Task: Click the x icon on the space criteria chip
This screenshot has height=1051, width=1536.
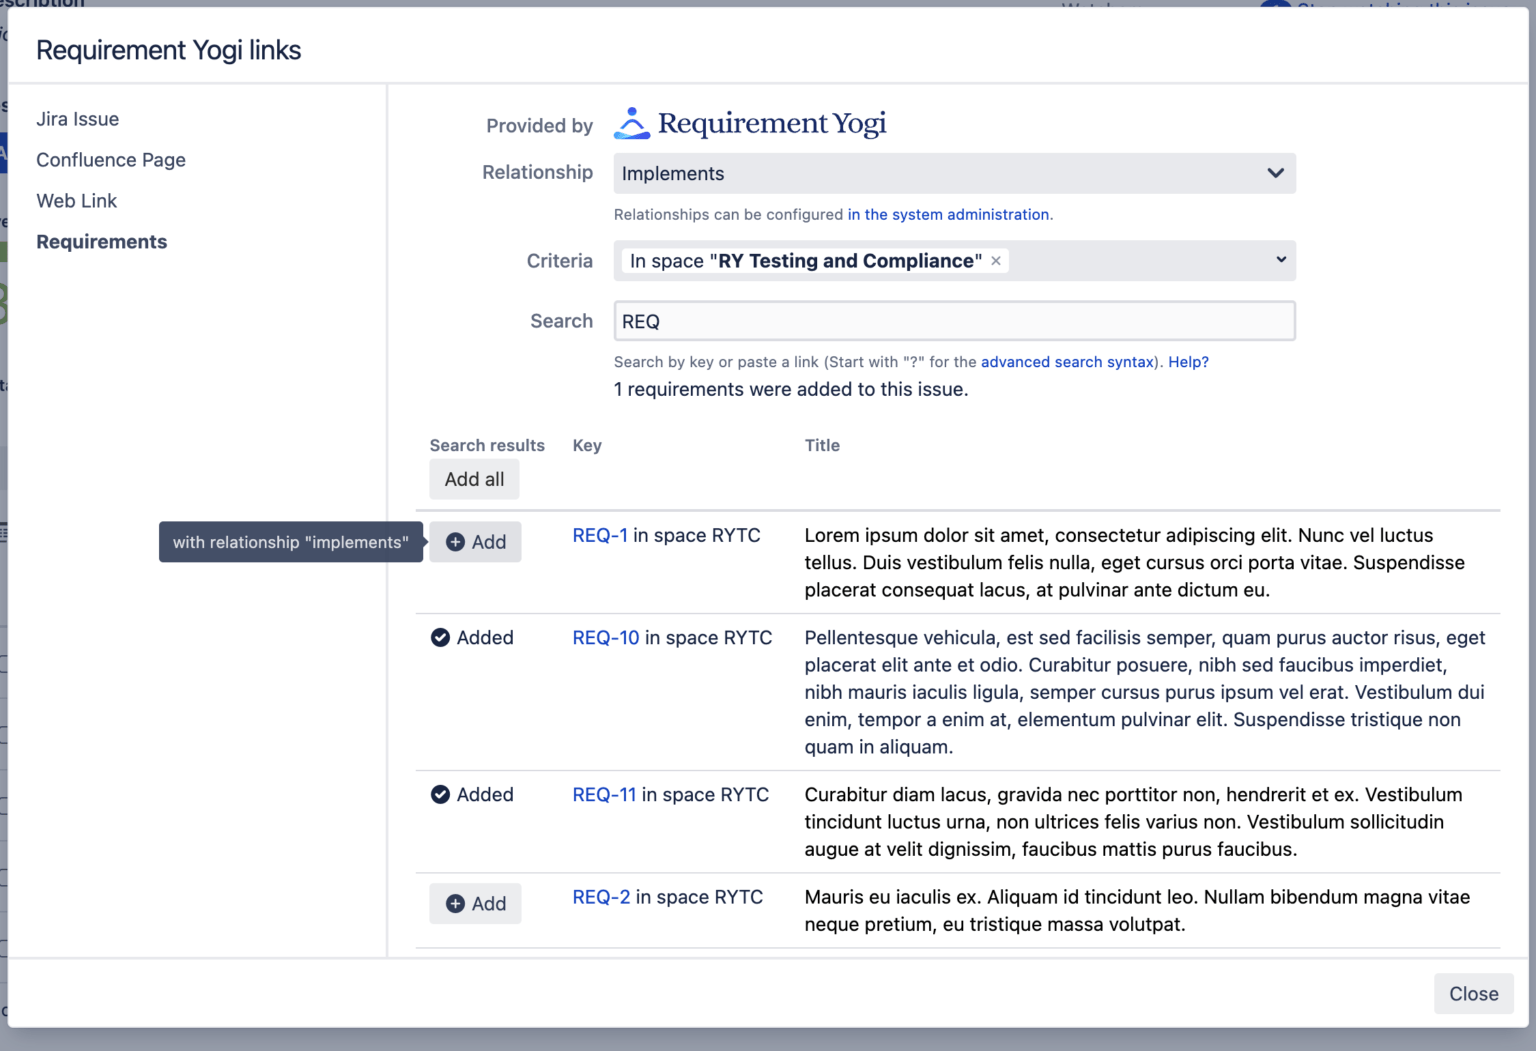Action: point(995,260)
